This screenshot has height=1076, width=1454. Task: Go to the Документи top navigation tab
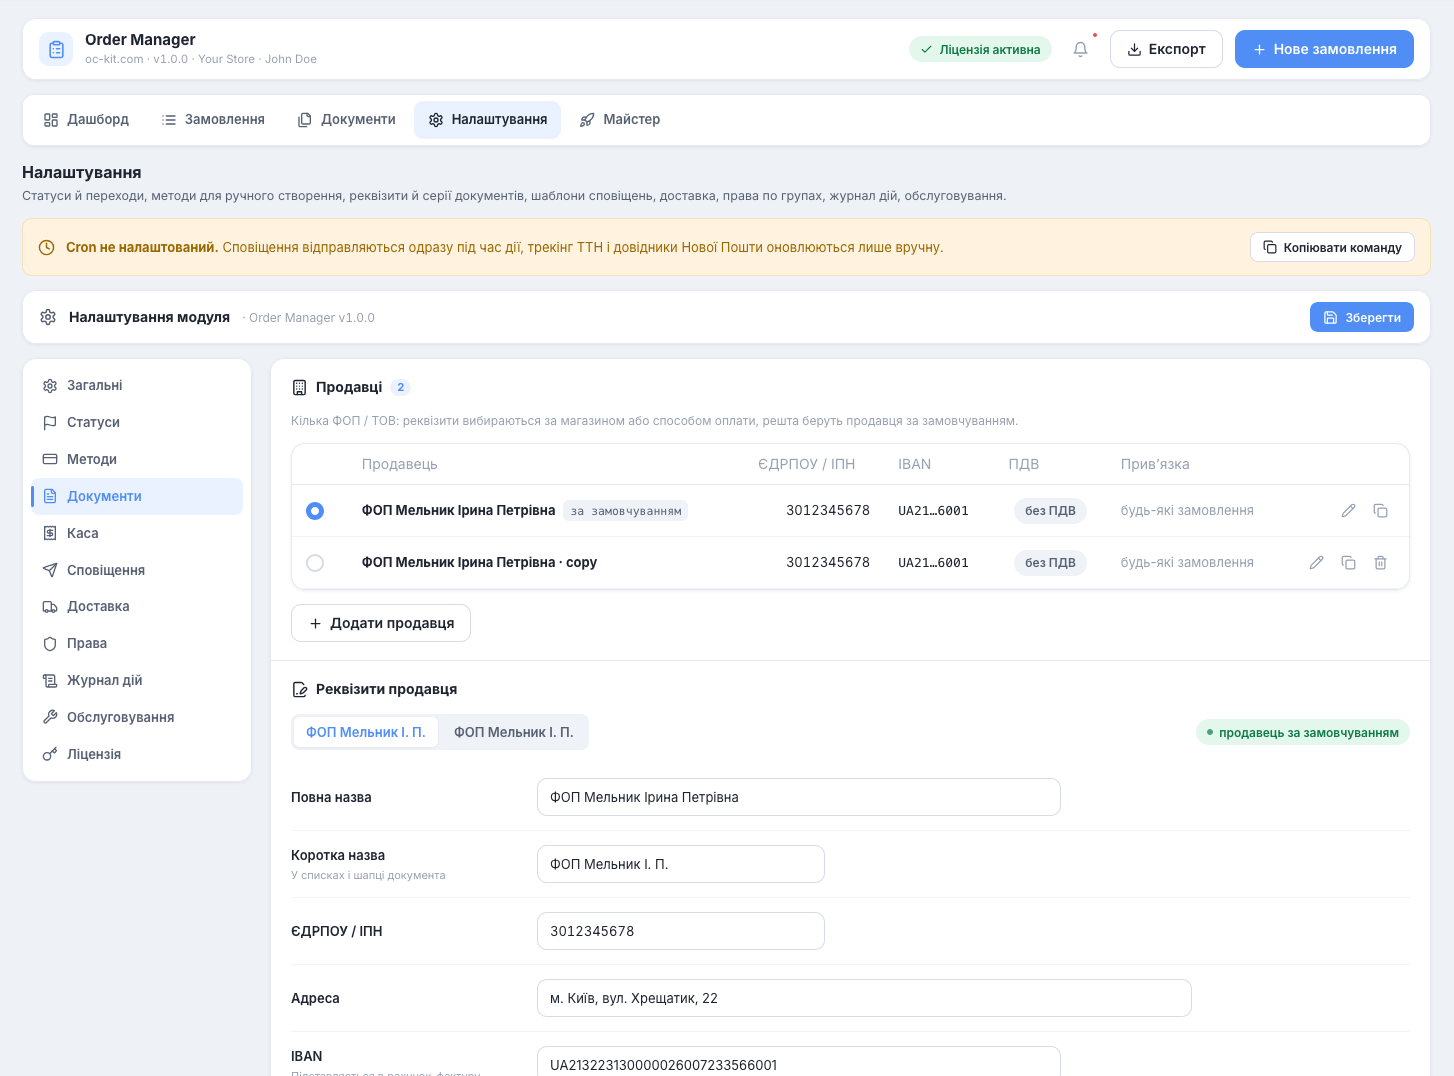point(346,120)
